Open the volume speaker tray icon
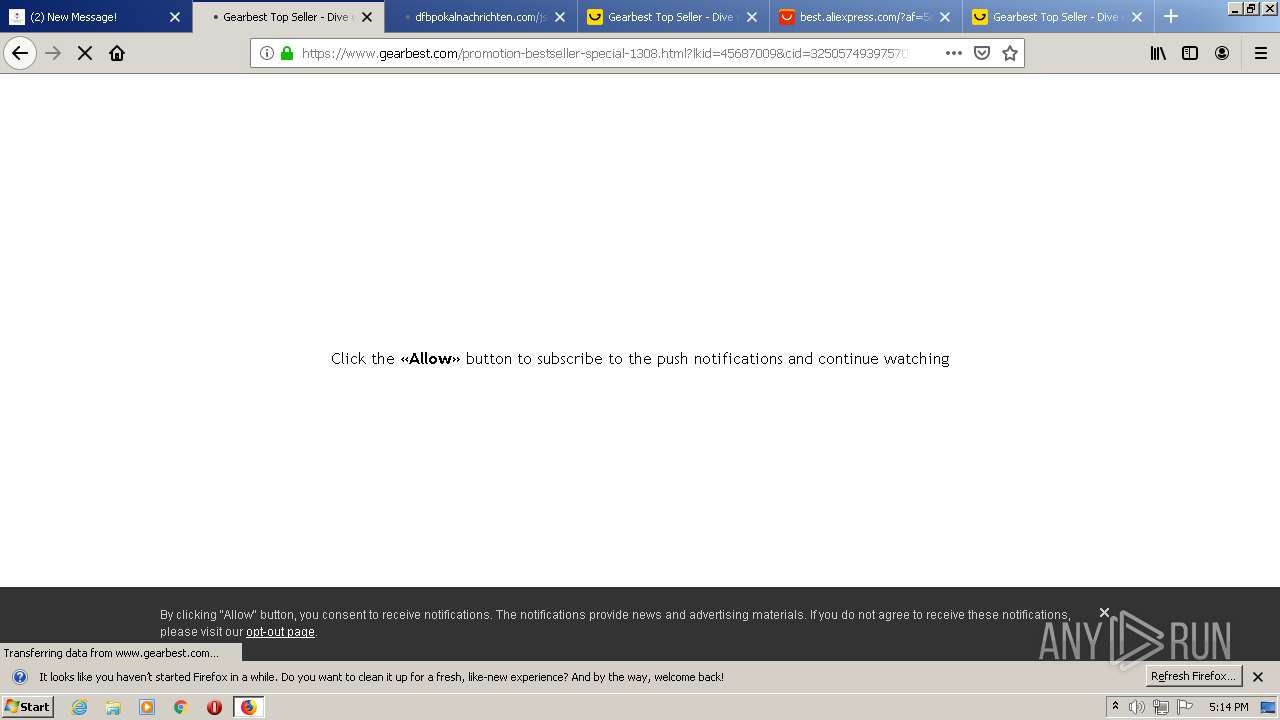The image size is (1280, 720). click(x=1137, y=707)
